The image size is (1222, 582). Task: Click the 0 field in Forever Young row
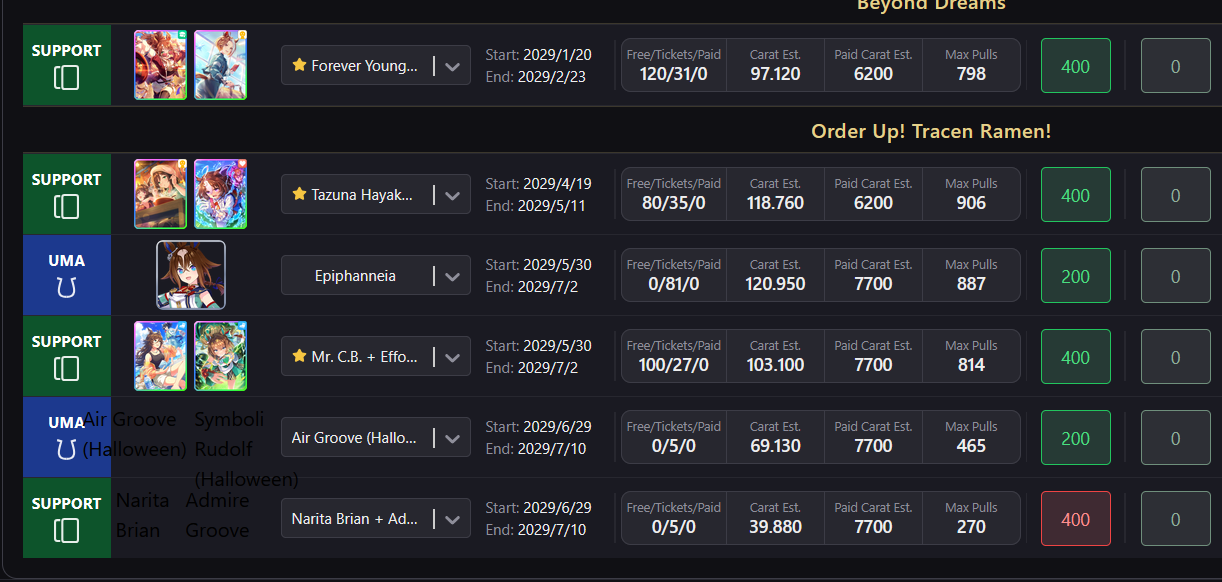coord(1176,66)
